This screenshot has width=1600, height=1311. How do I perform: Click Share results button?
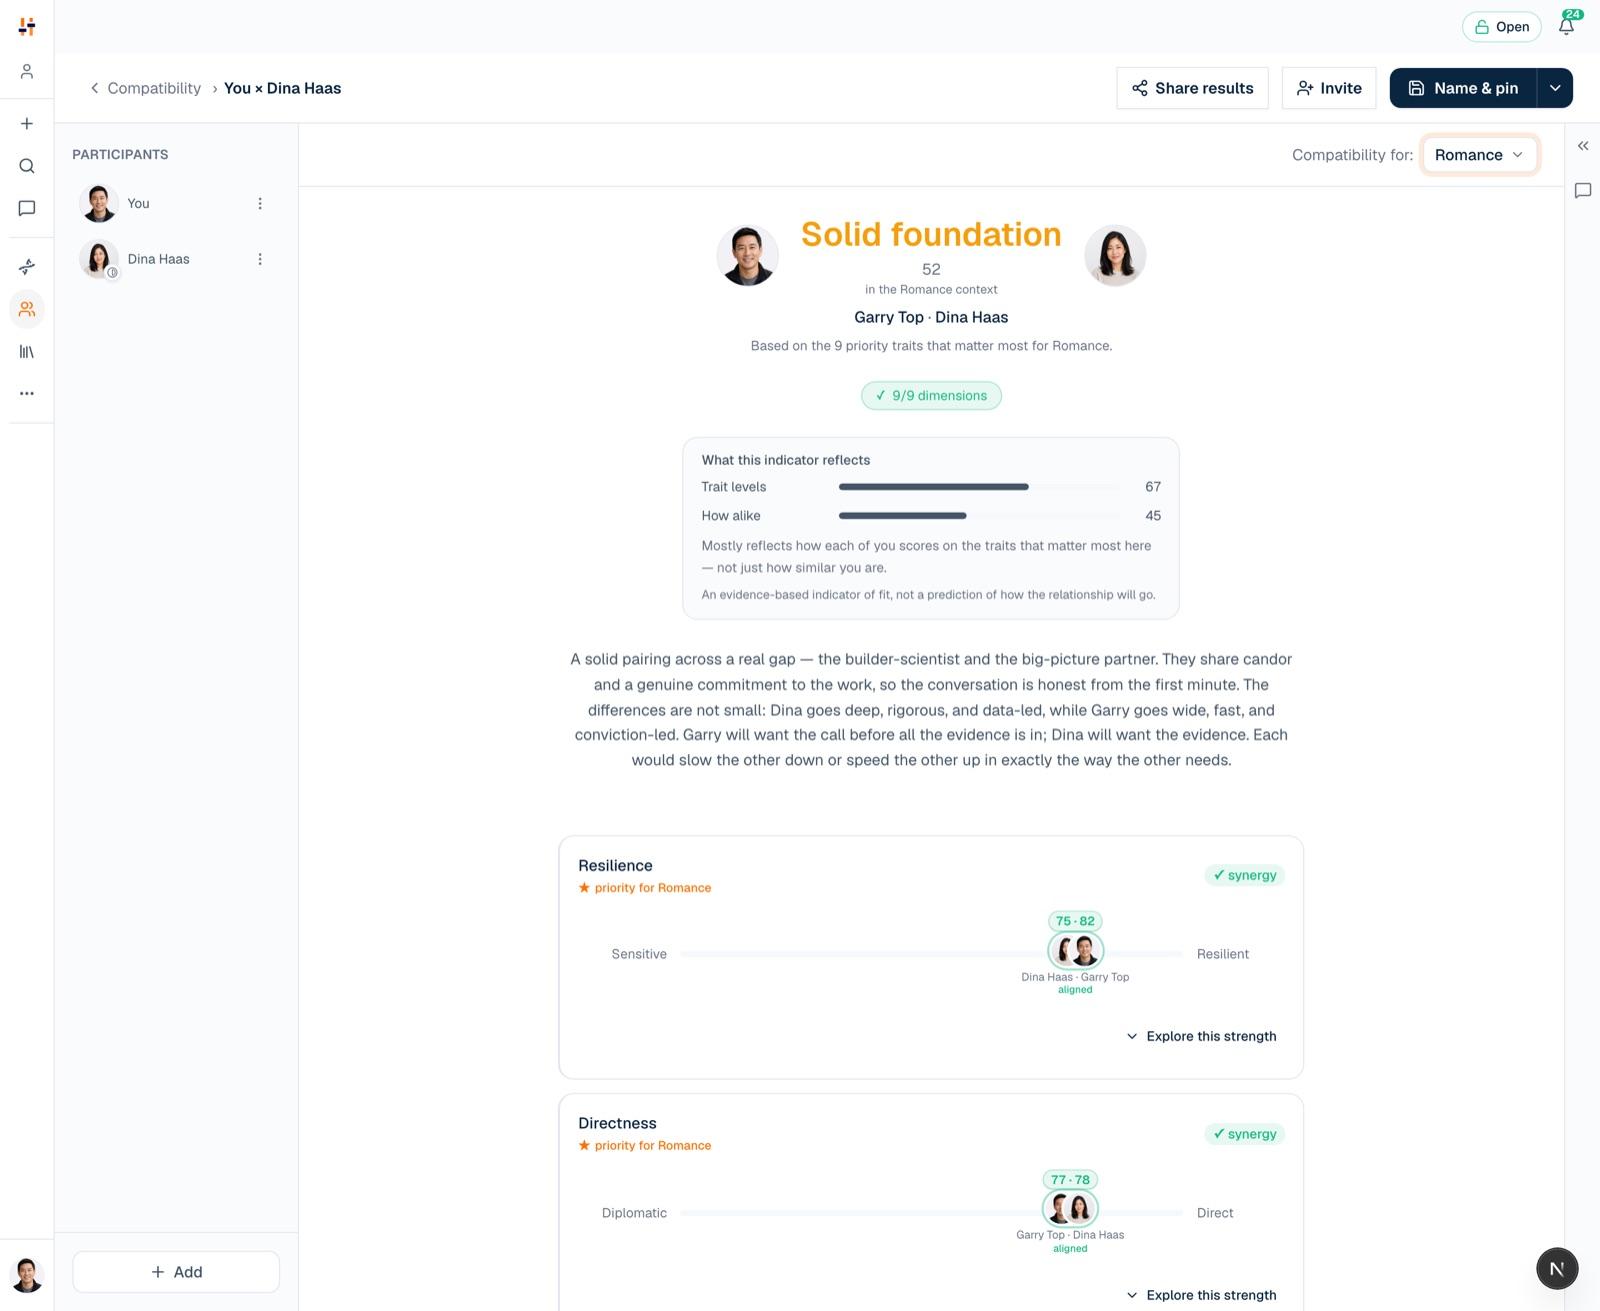tap(1192, 88)
